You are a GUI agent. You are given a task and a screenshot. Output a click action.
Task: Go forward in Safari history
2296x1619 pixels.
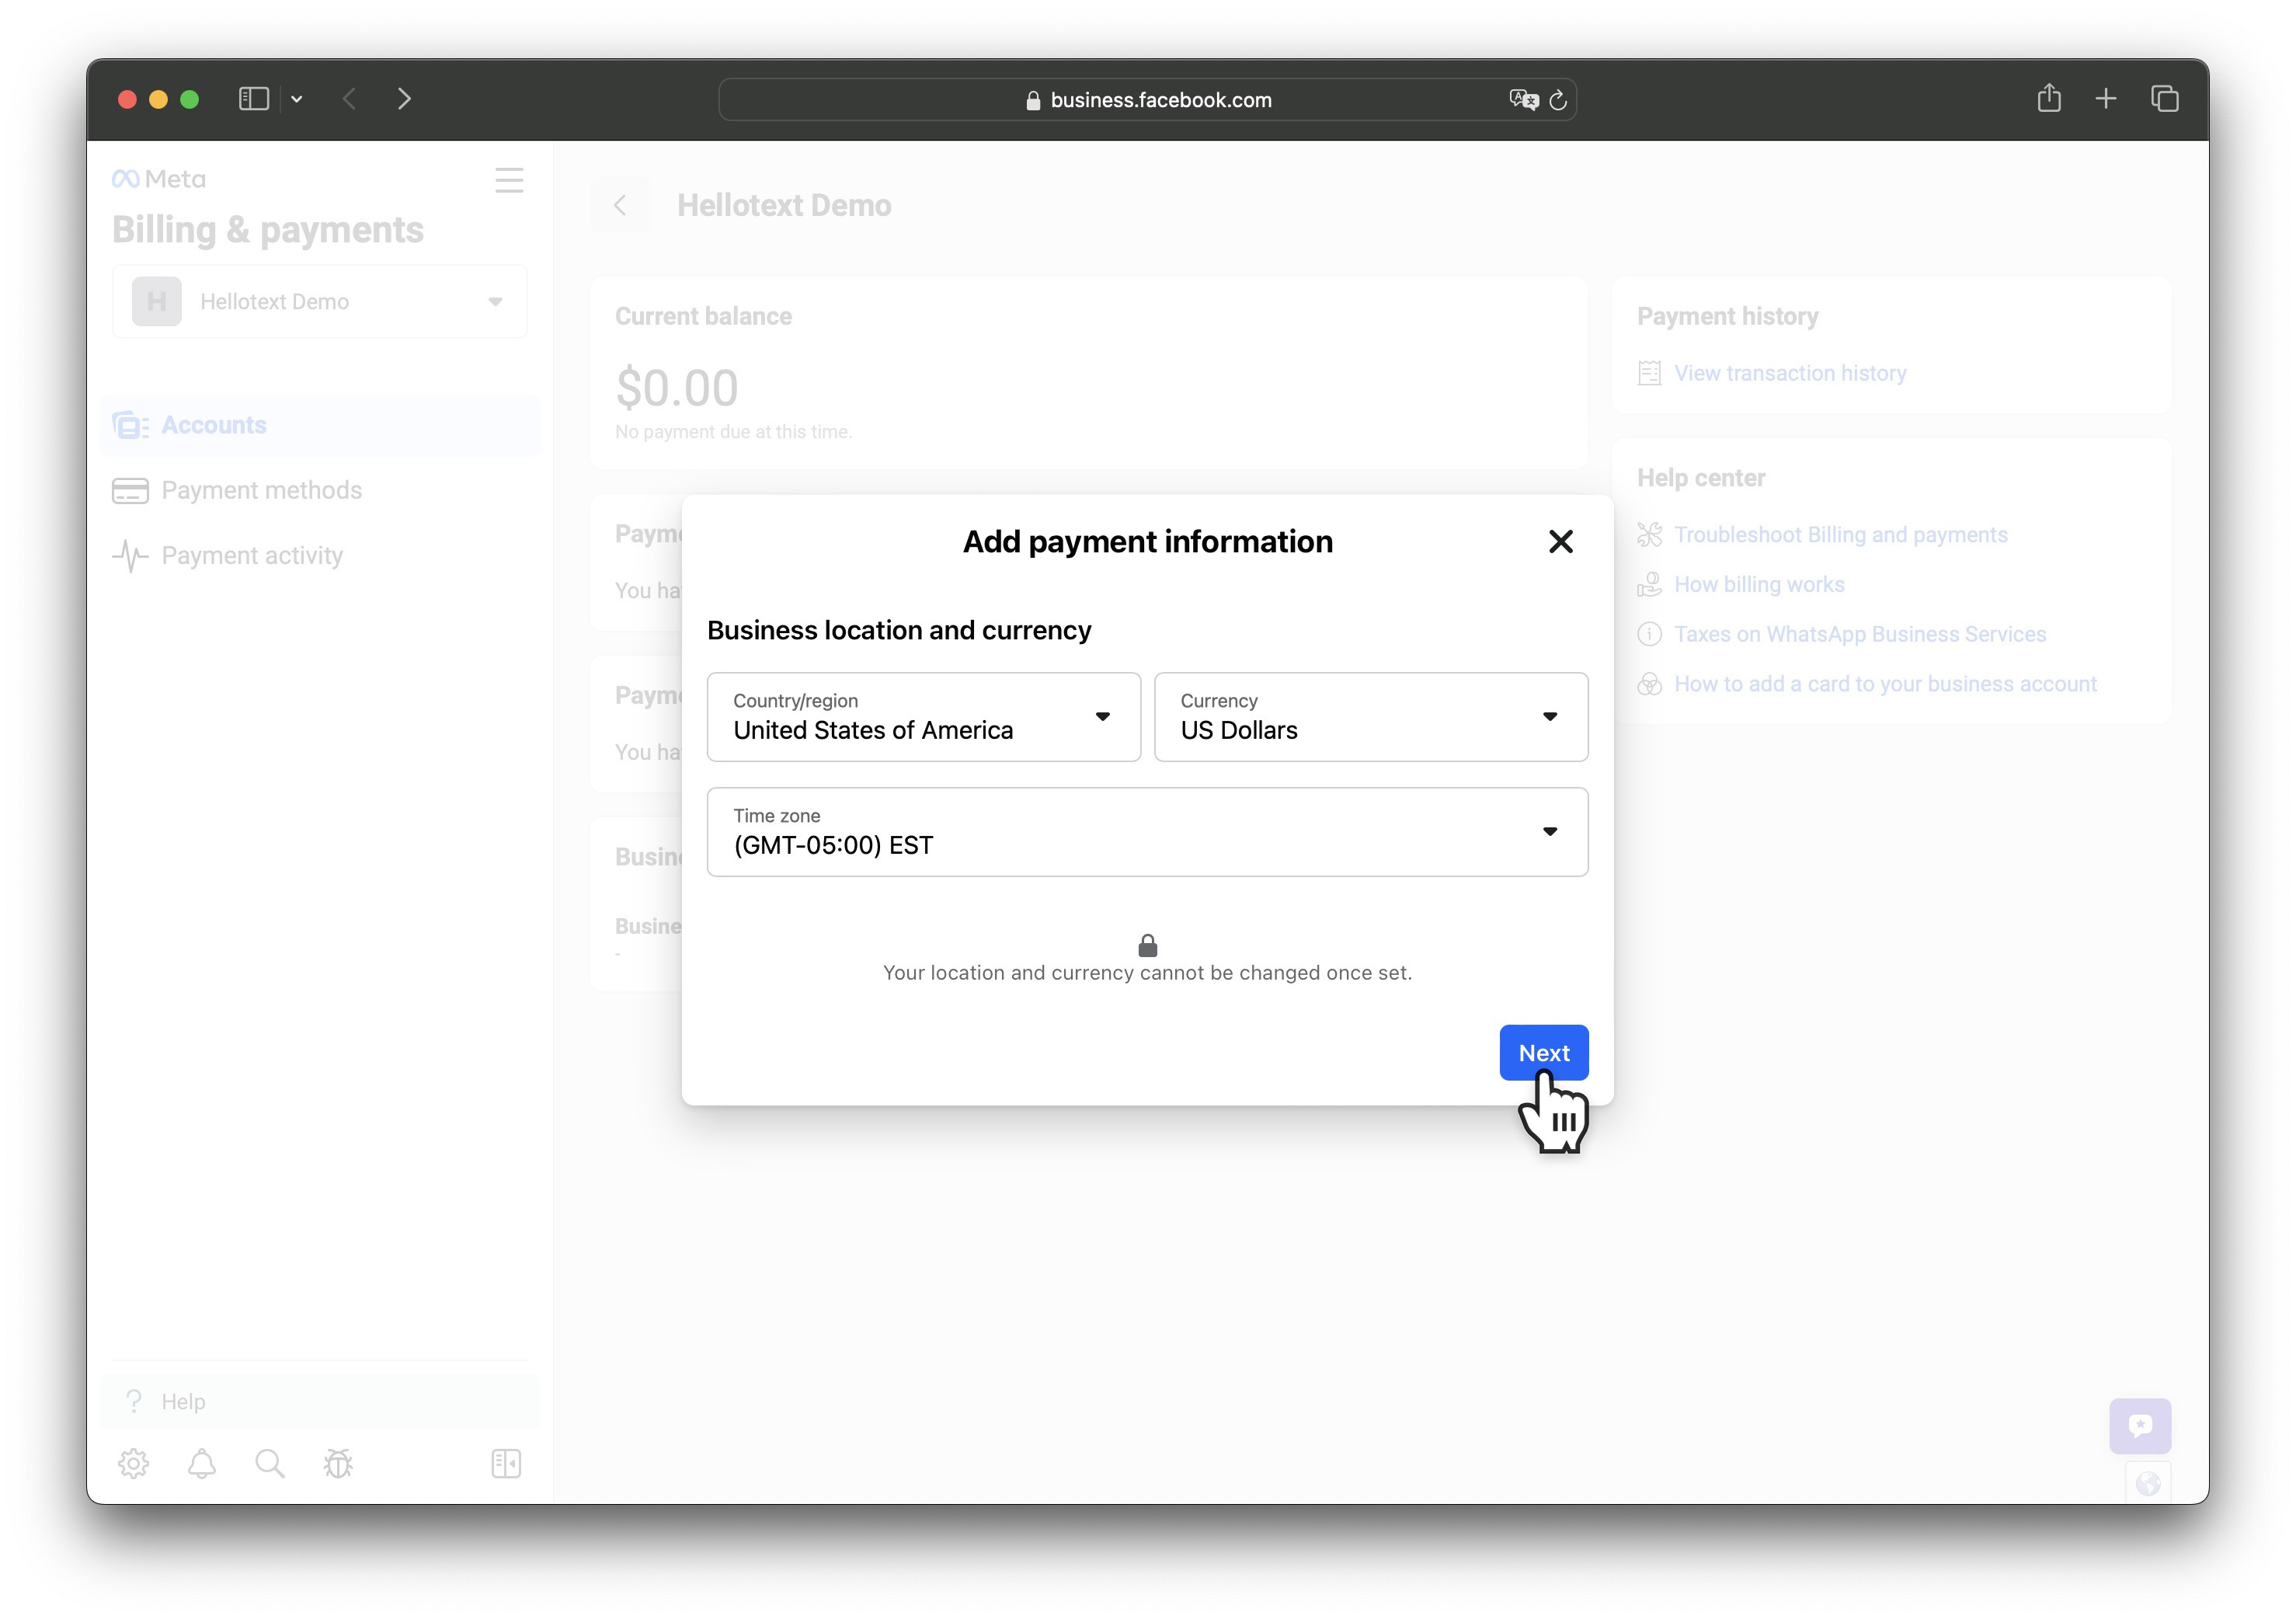pyautogui.click(x=404, y=98)
